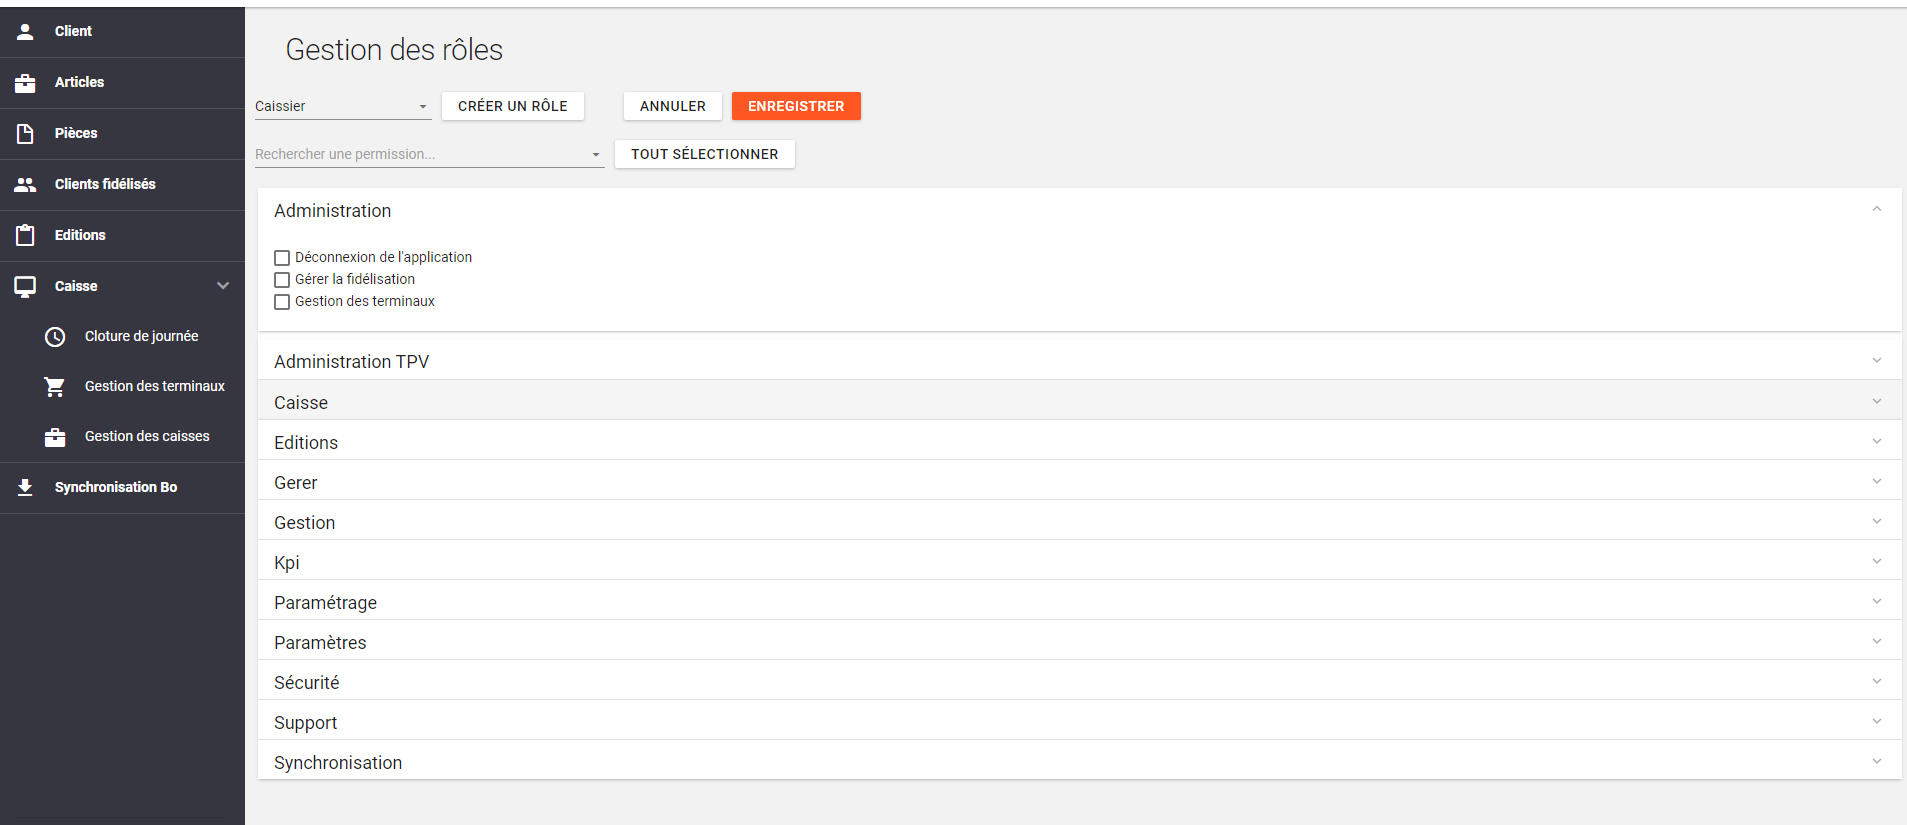Viewport: 1907px width, 825px height.
Task: Click the Clients fidélisés group icon
Action: click(x=25, y=185)
